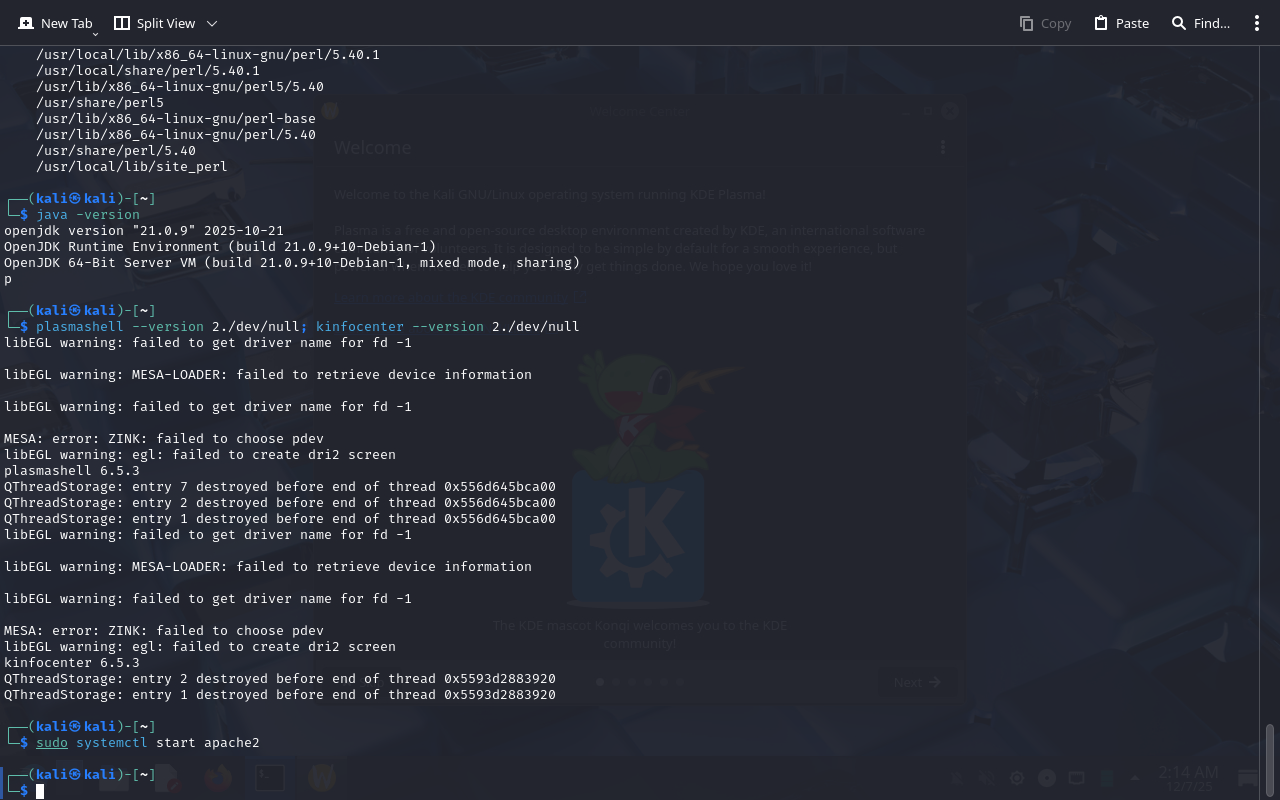Screen dimensions: 1280x800
Task: Click the "plasmashell 6.5.3" output line
Action: 72,471
